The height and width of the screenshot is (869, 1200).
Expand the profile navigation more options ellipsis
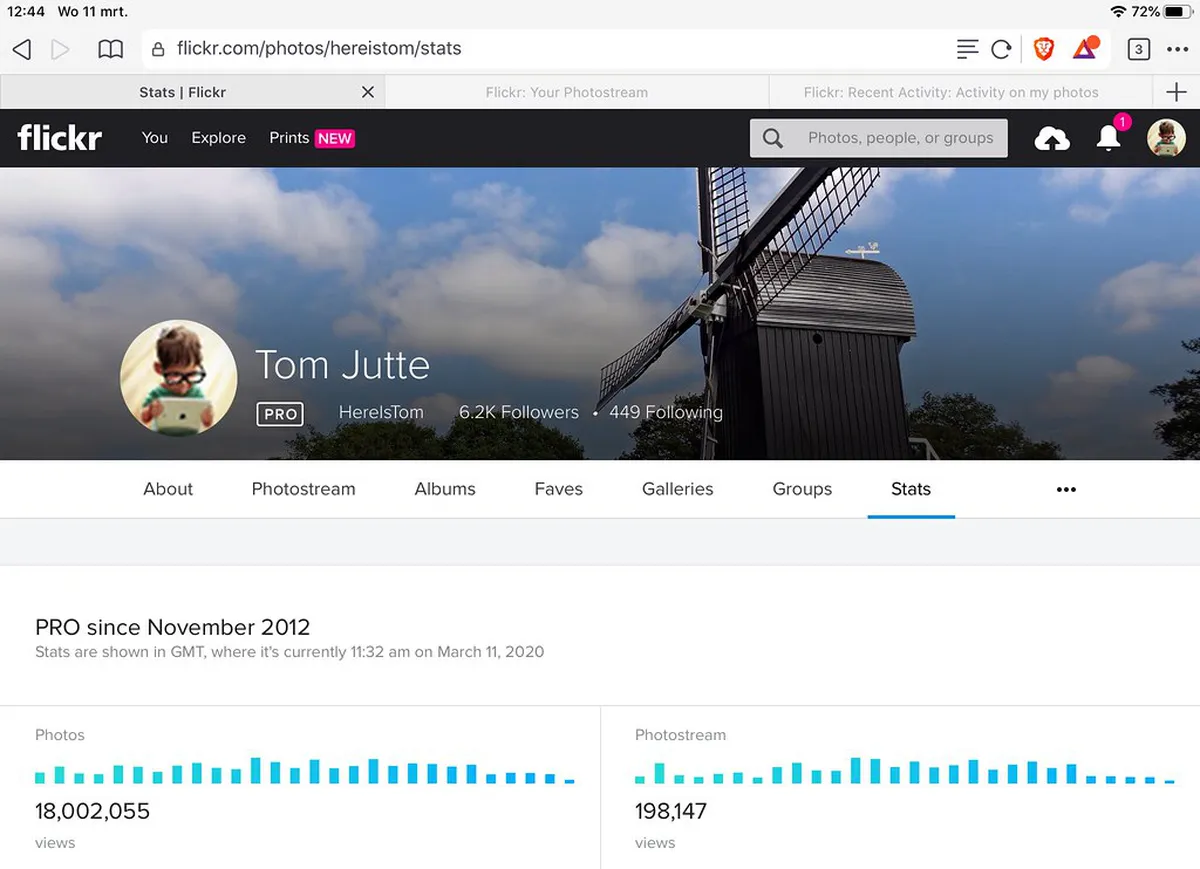(1066, 489)
